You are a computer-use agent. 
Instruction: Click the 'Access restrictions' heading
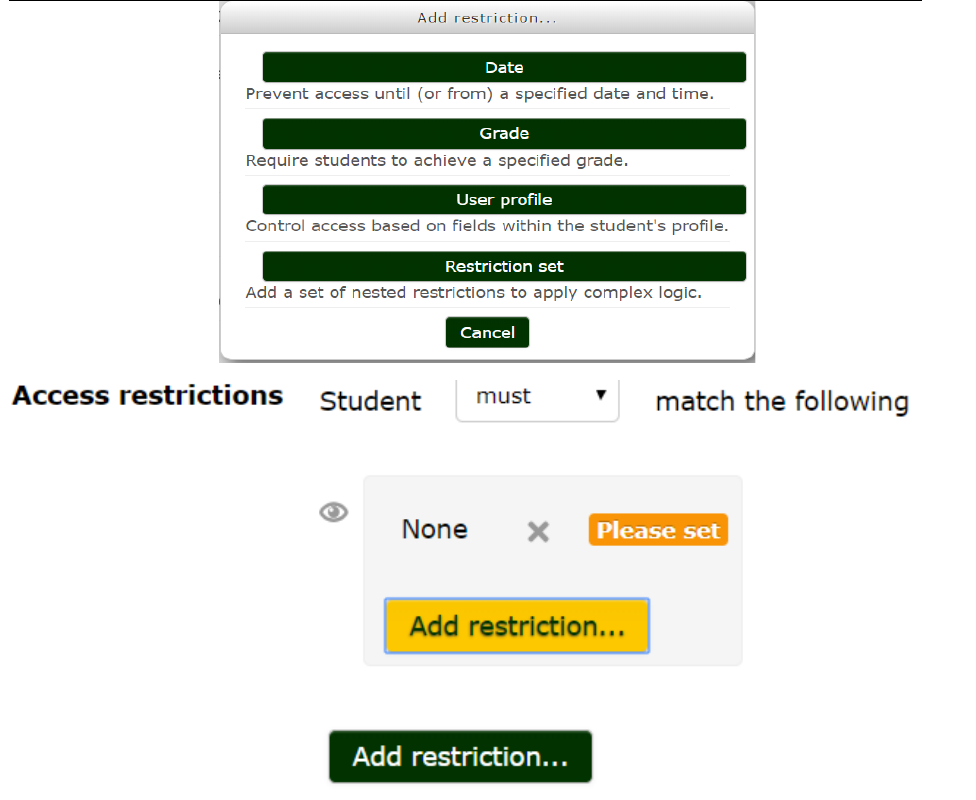click(x=148, y=396)
